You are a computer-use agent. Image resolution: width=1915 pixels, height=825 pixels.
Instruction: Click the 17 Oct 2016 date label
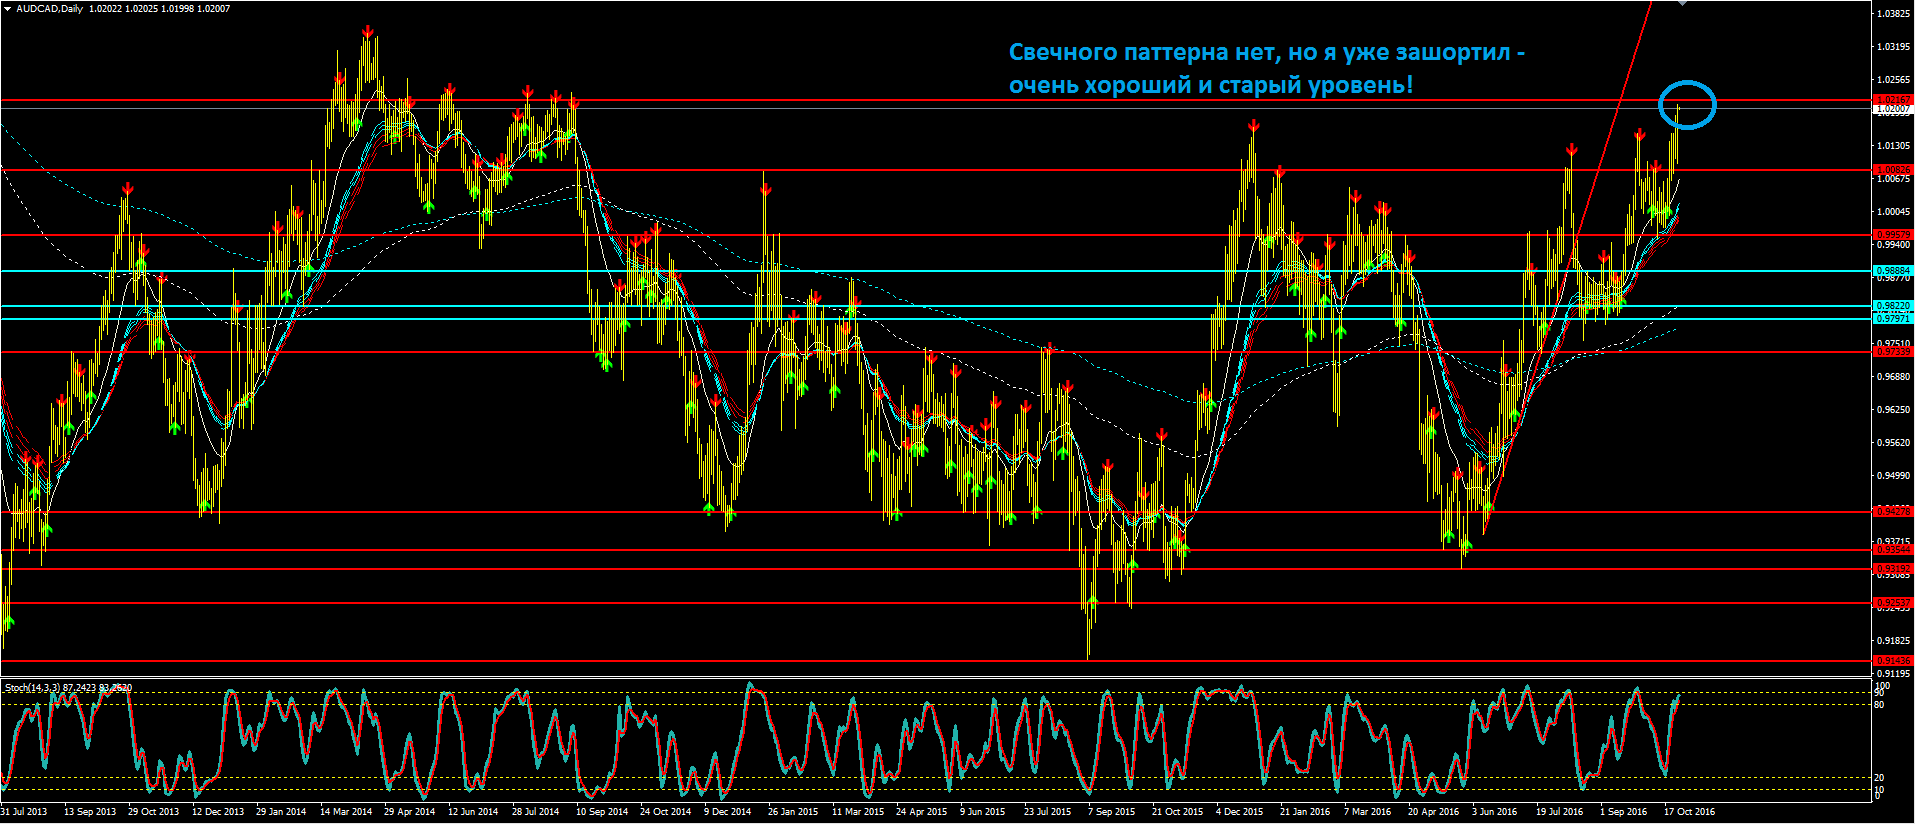(x=1689, y=812)
